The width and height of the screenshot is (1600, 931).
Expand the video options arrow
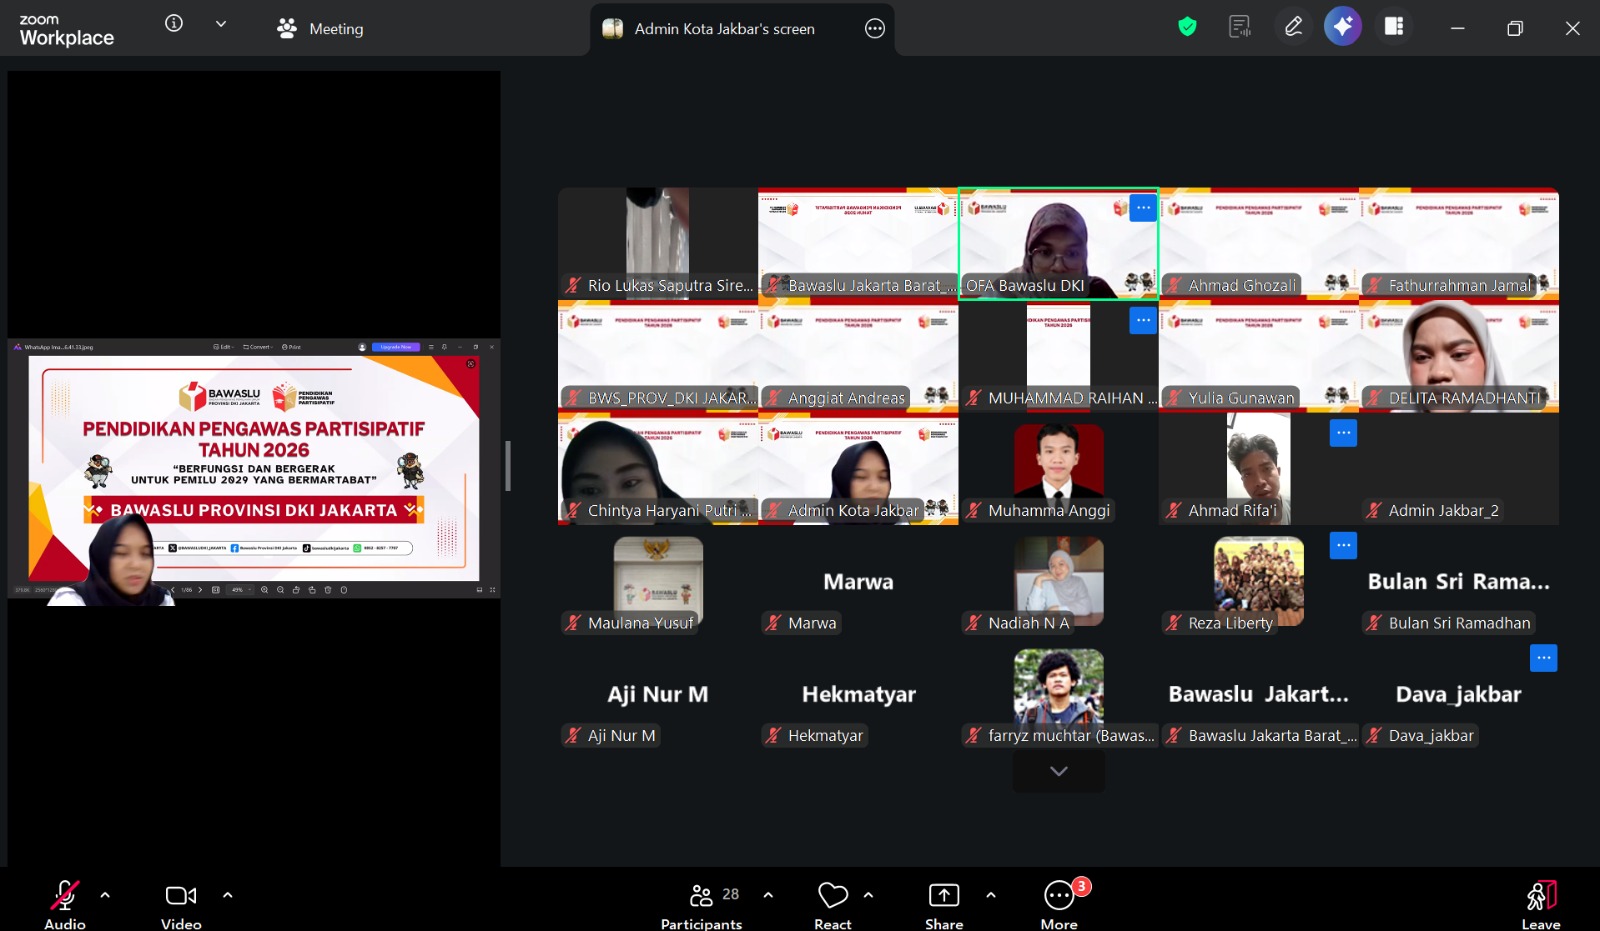[228, 895]
